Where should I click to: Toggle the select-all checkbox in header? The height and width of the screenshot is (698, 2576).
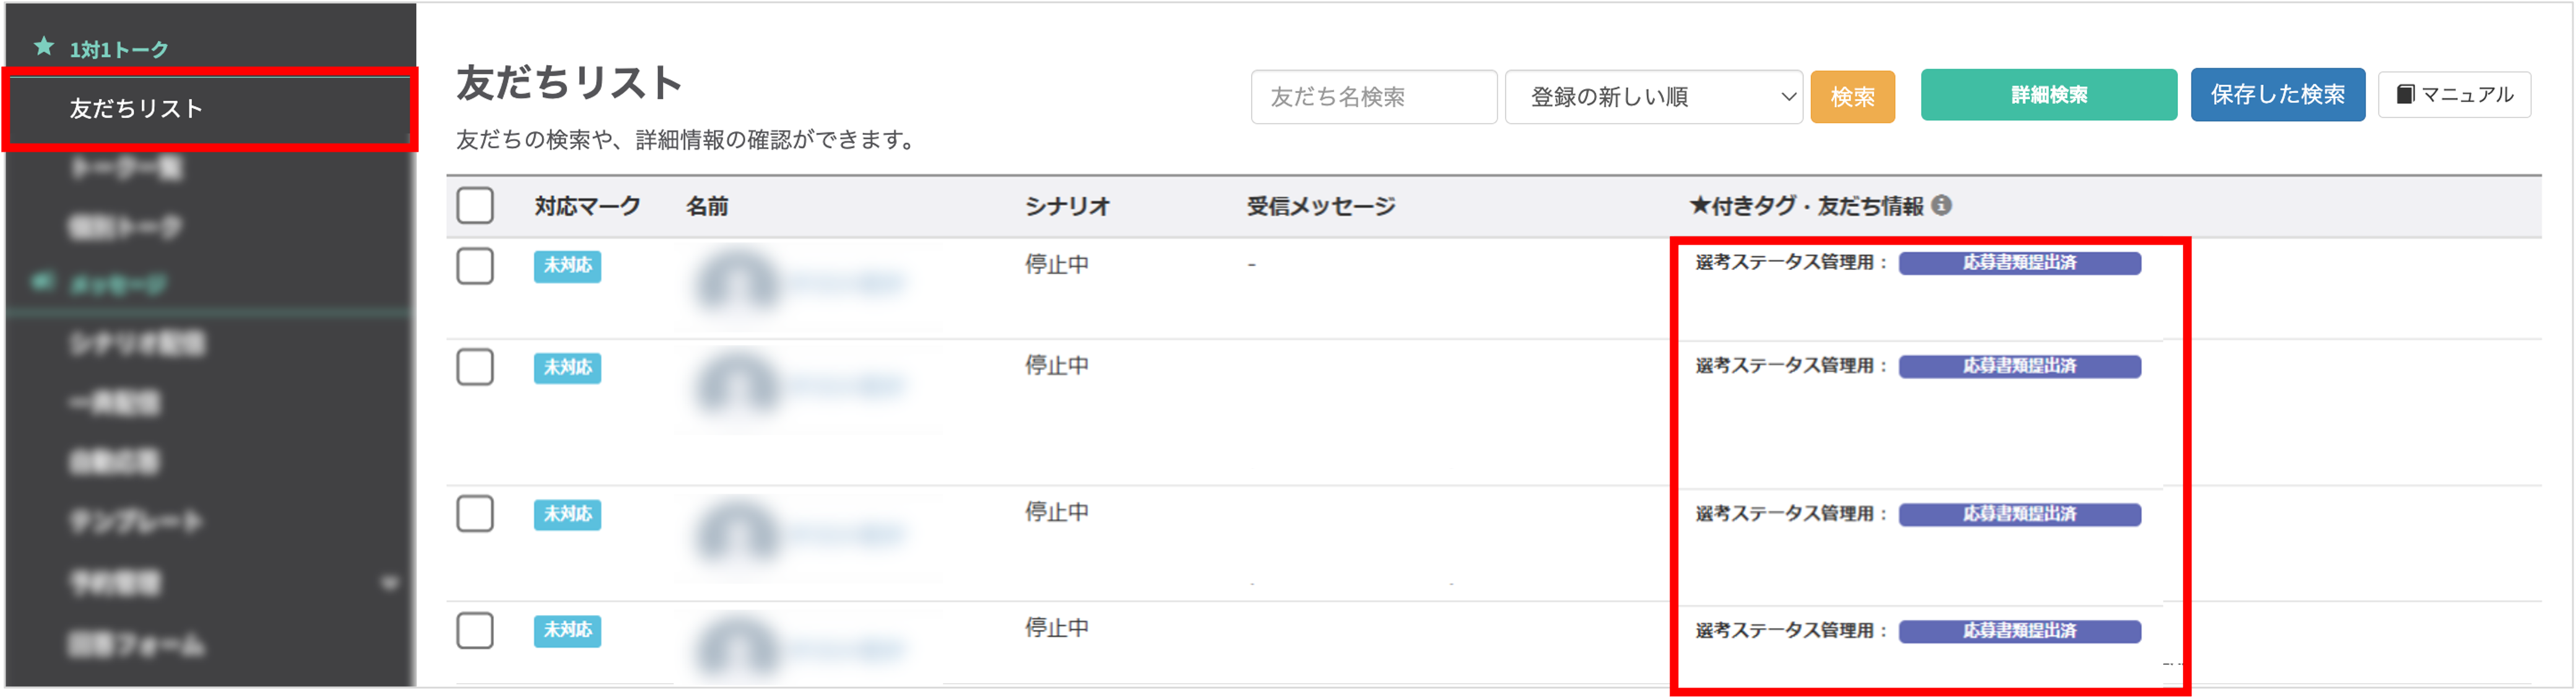point(475,206)
